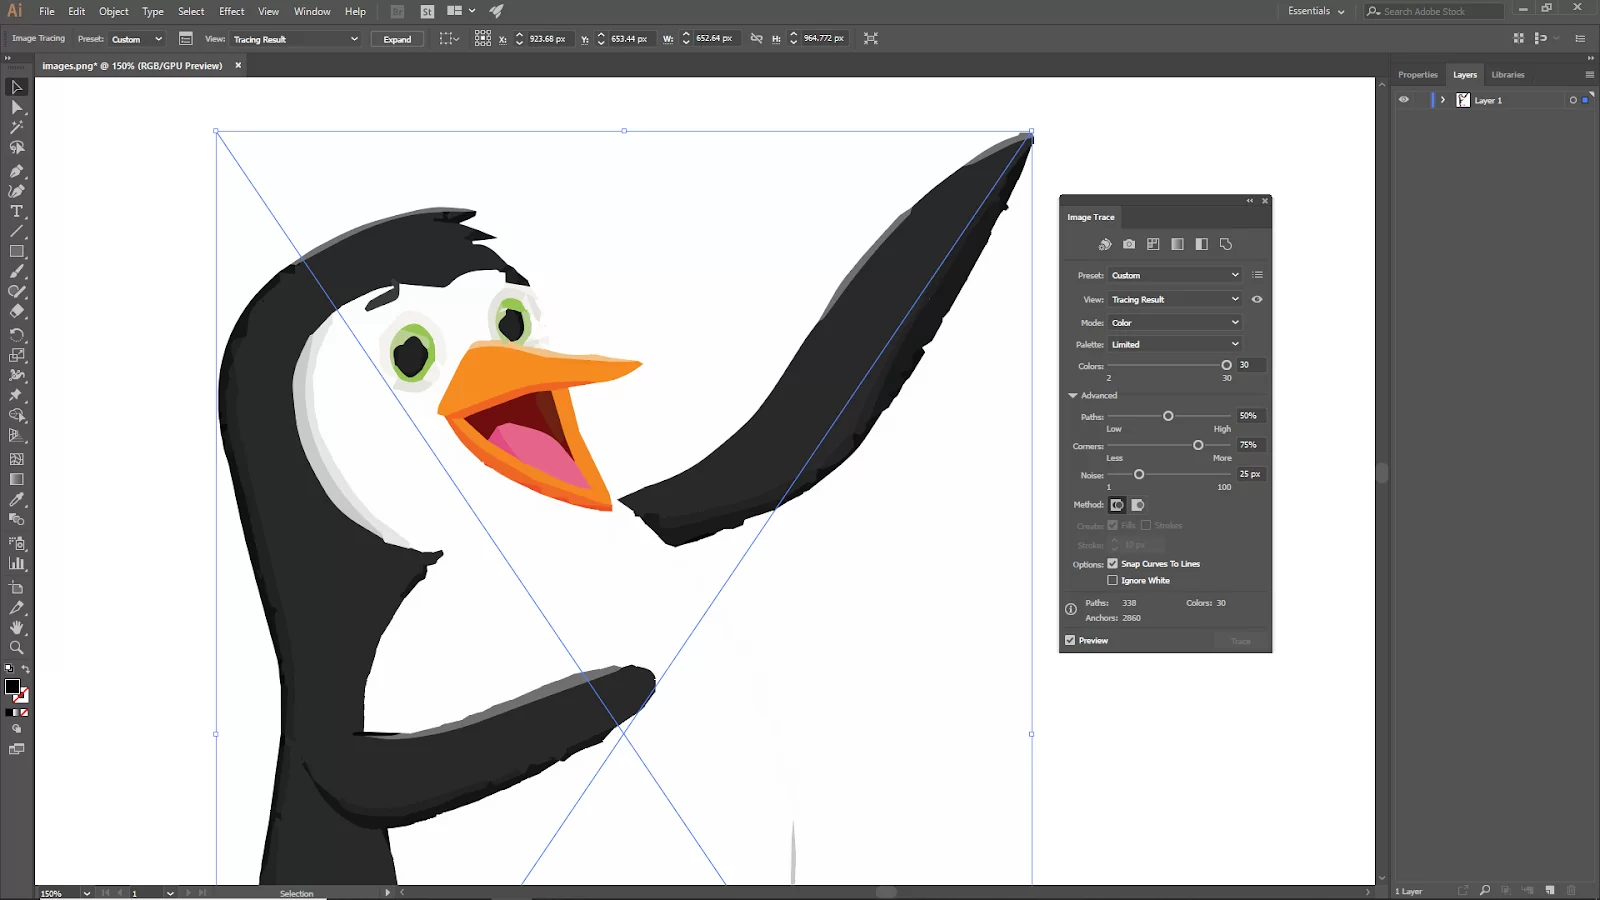Viewport: 1600px width, 900px height.
Task: Open the Object menu
Action: (114, 11)
